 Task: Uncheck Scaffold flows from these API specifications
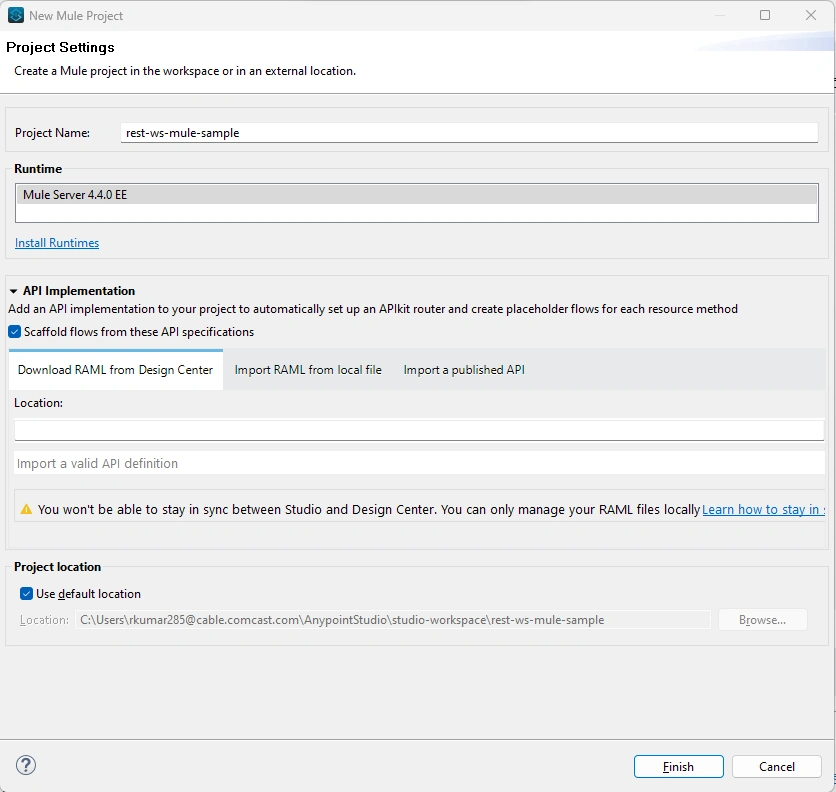pos(15,332)
